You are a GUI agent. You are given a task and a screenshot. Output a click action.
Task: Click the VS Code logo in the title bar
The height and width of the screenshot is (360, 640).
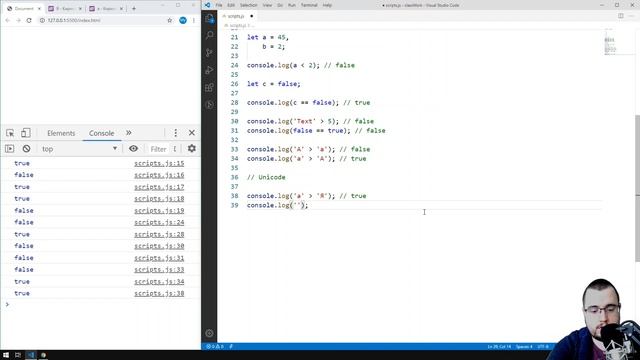pos(207,5)
